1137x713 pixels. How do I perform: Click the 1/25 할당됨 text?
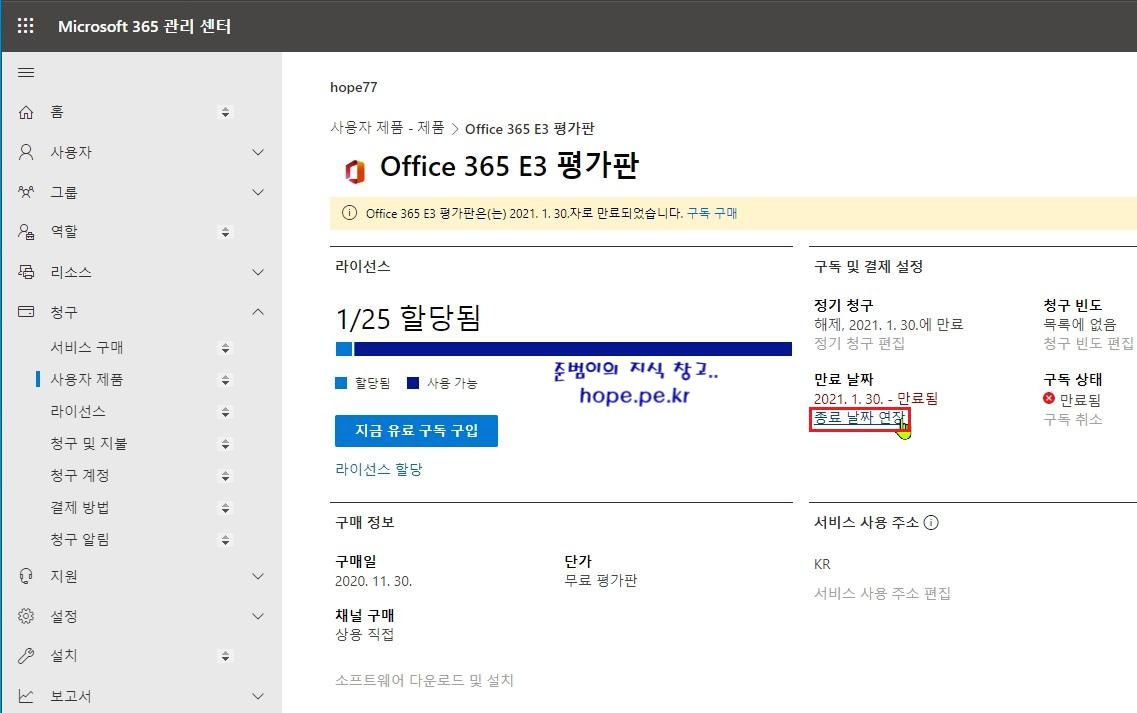pyautogui.click(x=408, y=318)
